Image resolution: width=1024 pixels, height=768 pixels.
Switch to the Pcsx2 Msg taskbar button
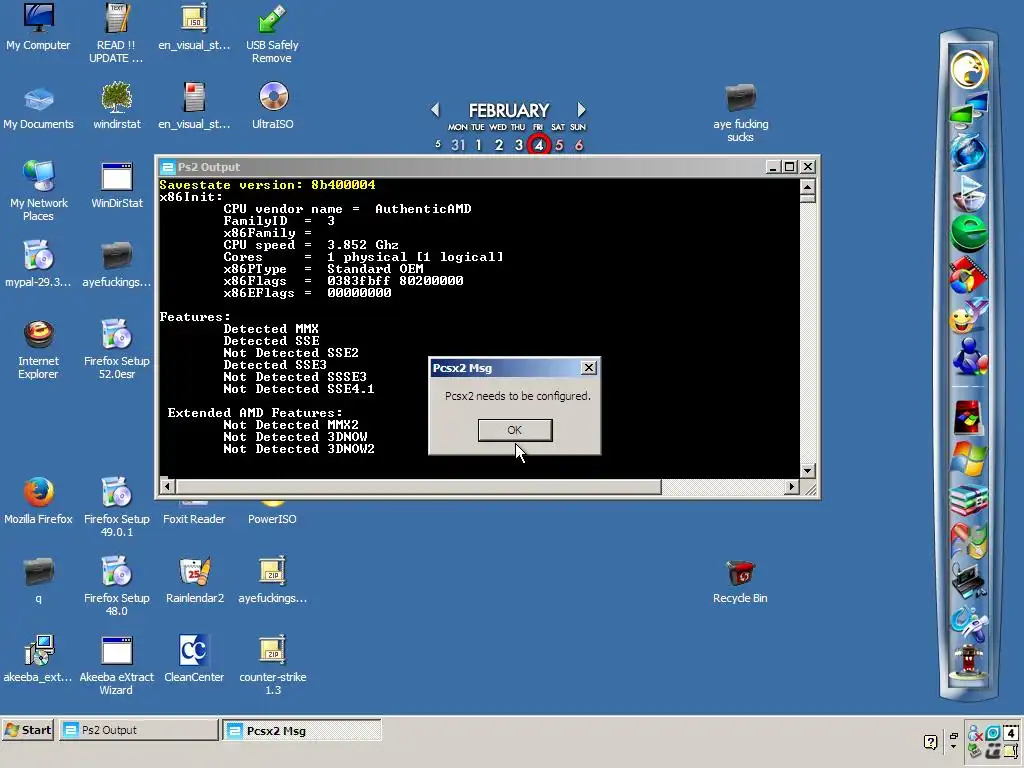pyautogui.click(x=301, y=730)
